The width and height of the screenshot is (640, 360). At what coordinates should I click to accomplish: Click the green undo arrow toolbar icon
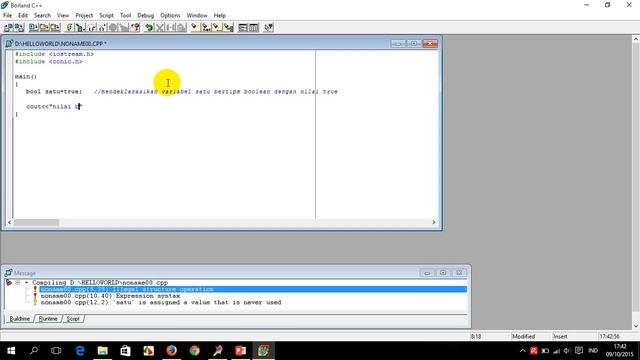tap(149, 27)
